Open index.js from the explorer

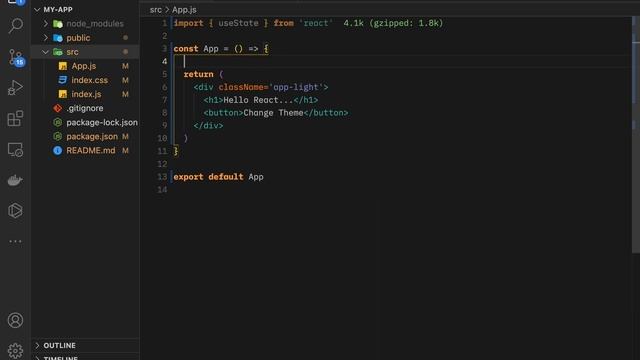tap(86, 94)
